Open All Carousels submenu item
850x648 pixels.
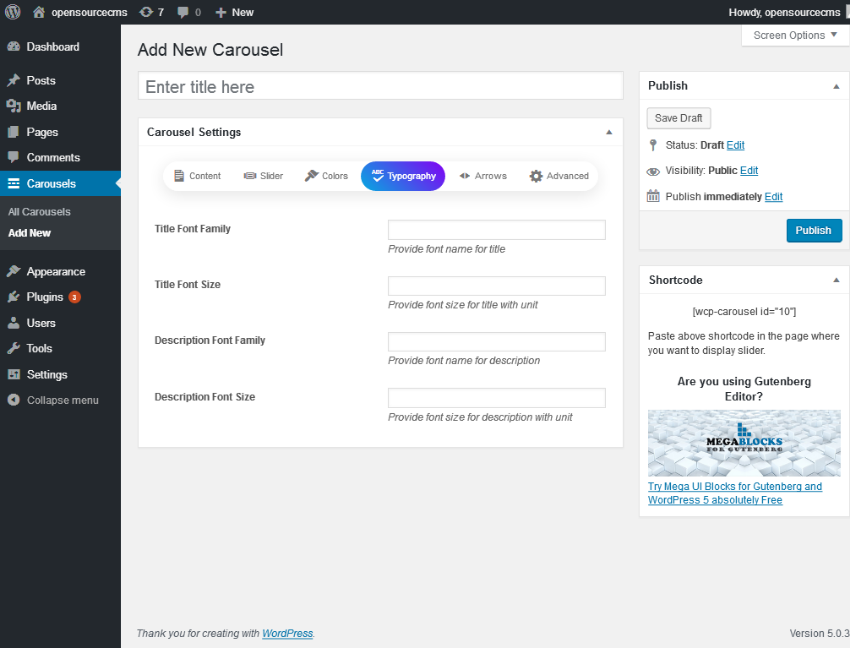tap(39, 212)
